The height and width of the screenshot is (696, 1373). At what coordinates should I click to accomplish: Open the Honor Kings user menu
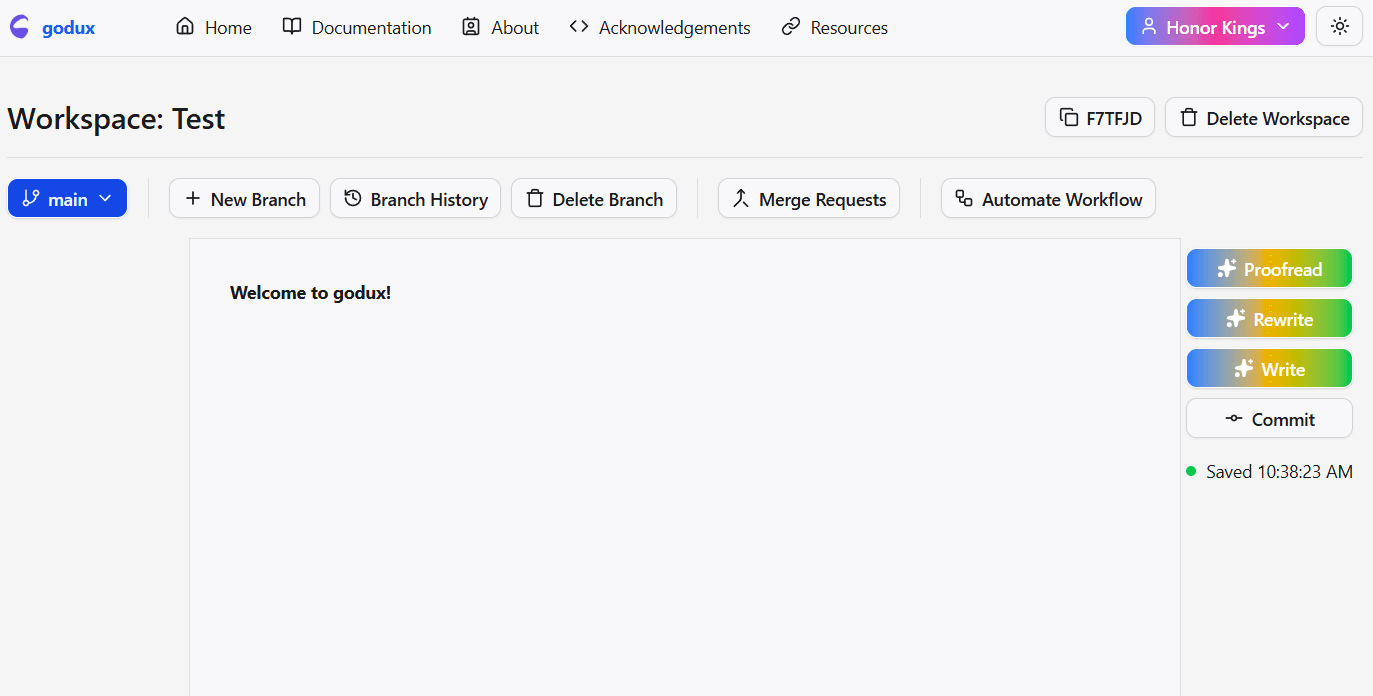1214,27
